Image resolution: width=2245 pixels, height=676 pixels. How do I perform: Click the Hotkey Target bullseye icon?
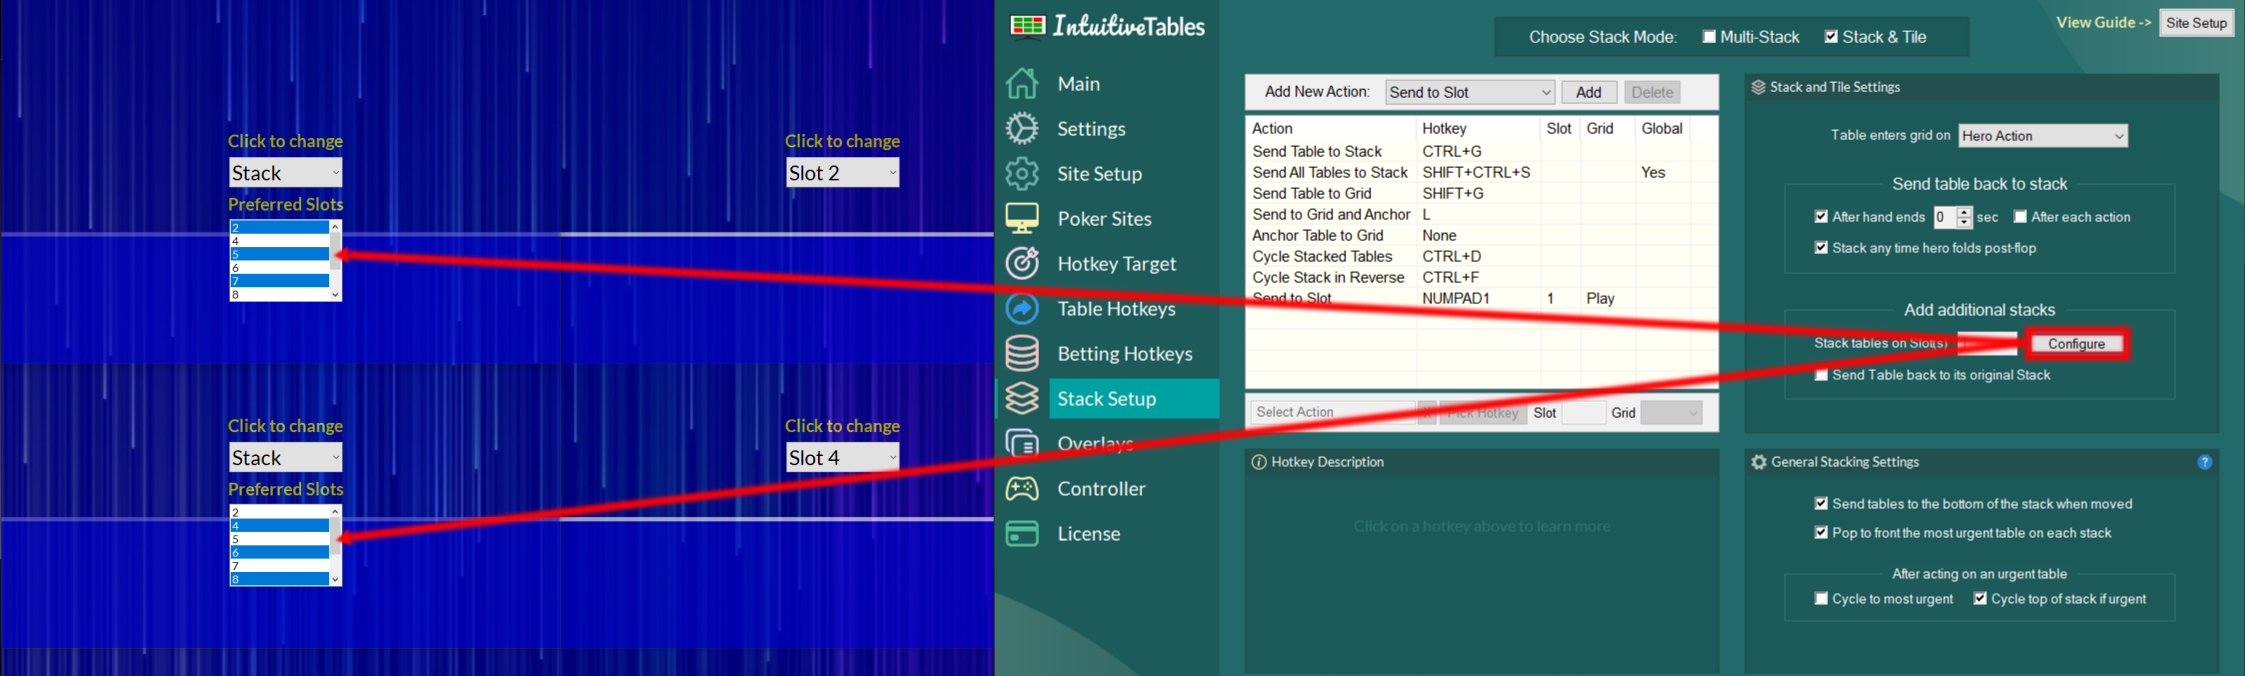pos(1022,263)
